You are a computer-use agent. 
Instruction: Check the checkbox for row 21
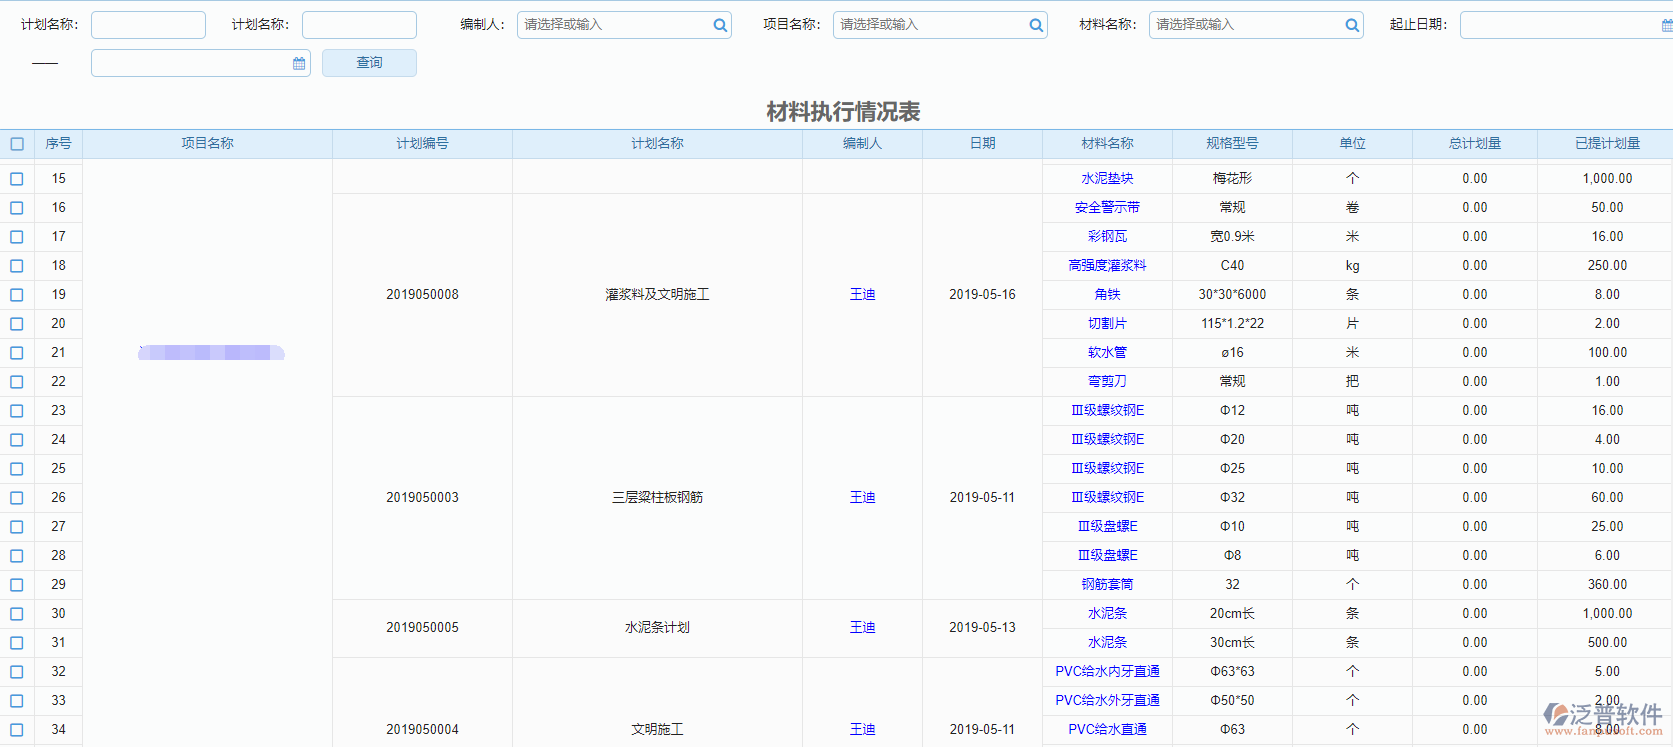(x=17, y=353)
